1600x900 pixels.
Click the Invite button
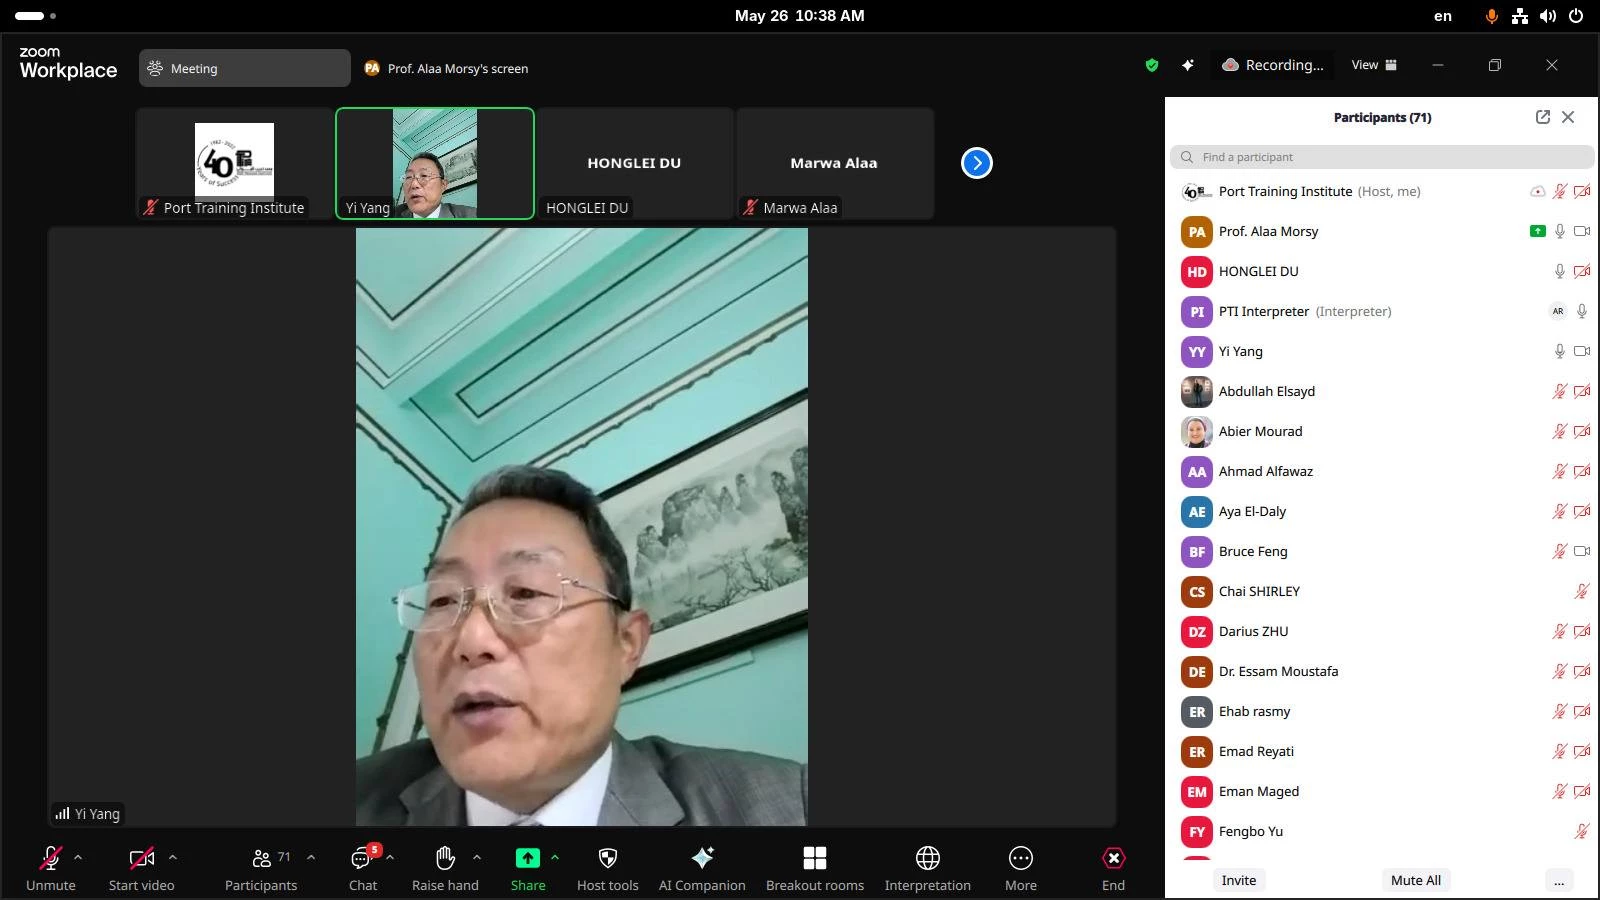[x=1238, y=880]
